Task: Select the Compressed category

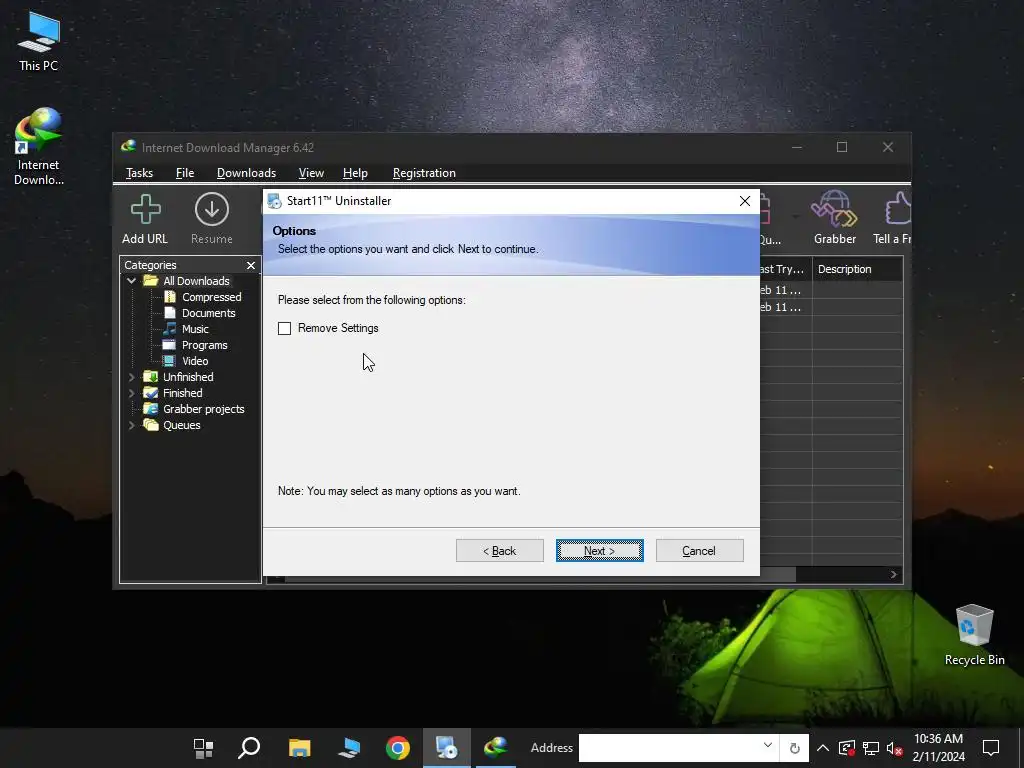Action: pyautogui.click(x=211, y=297)
